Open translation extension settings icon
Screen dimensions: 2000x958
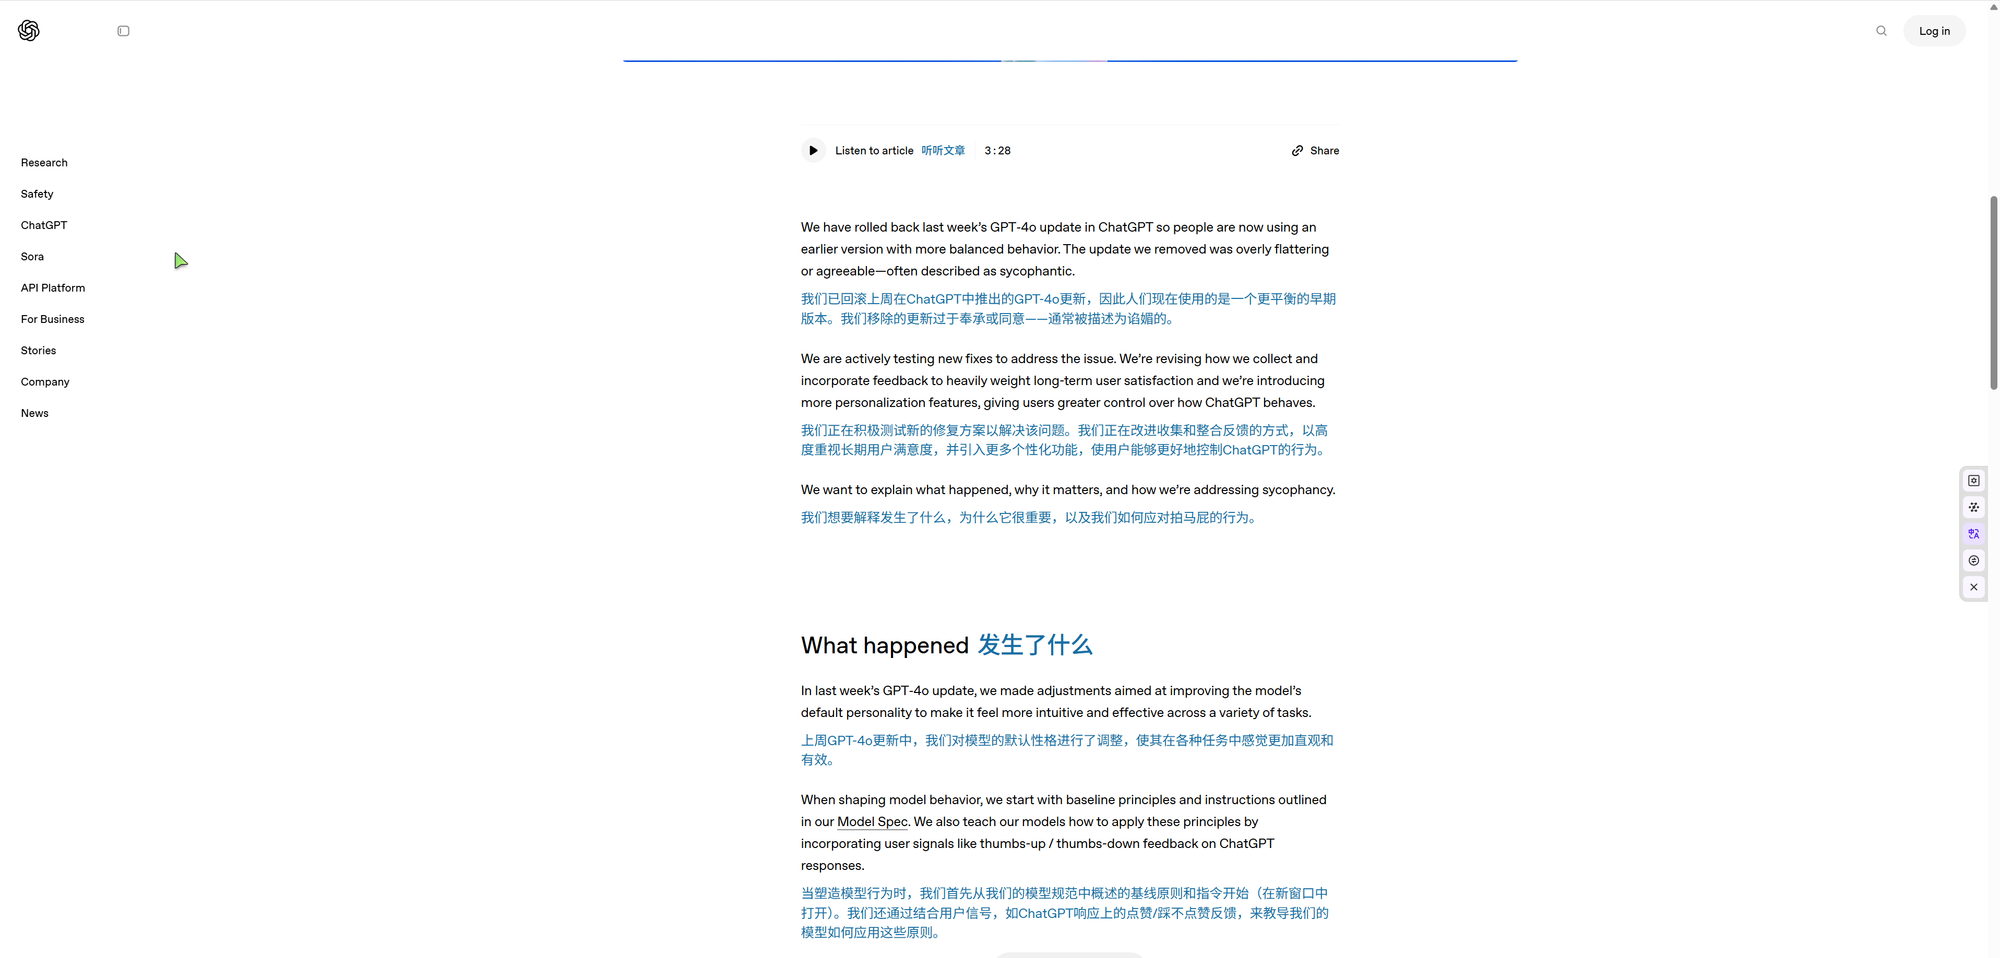coord(1973,481)
